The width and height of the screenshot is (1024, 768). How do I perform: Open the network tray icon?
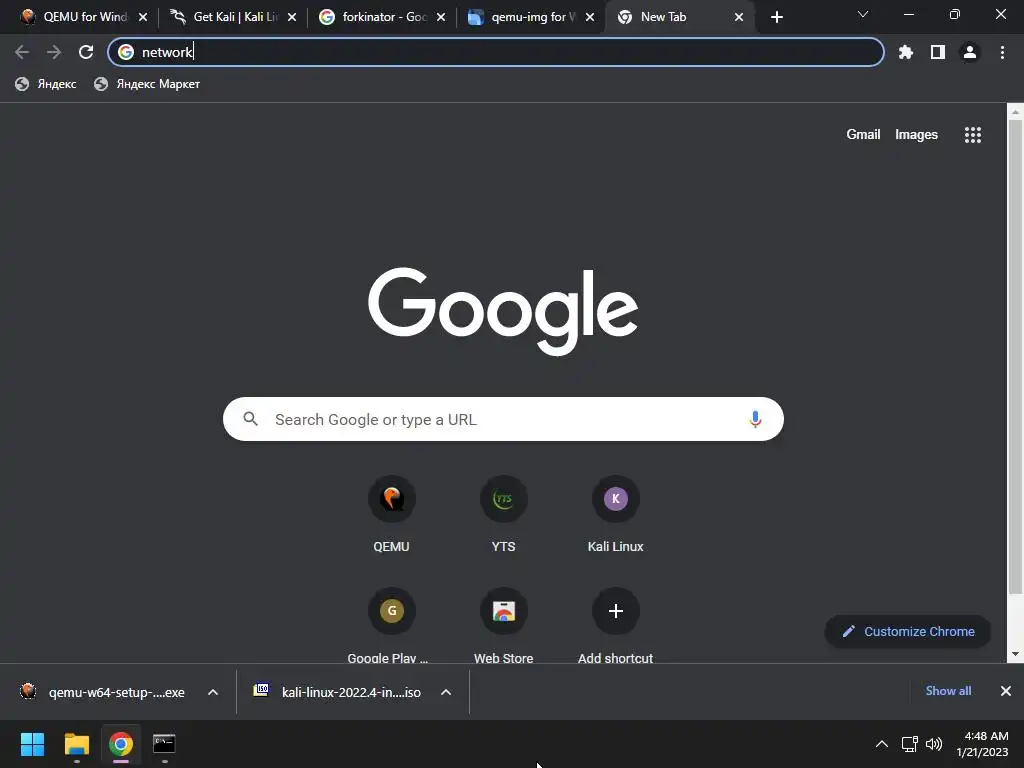tap(909, 744)
